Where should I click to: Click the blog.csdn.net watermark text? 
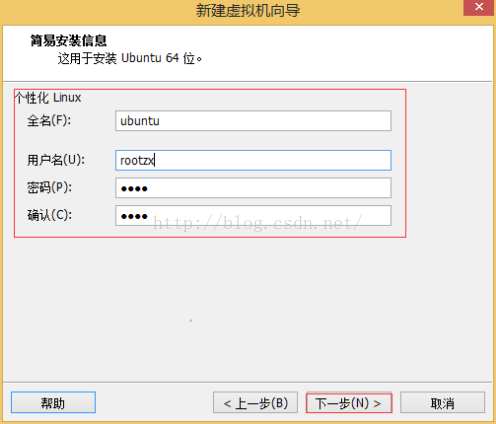(257, 223)
